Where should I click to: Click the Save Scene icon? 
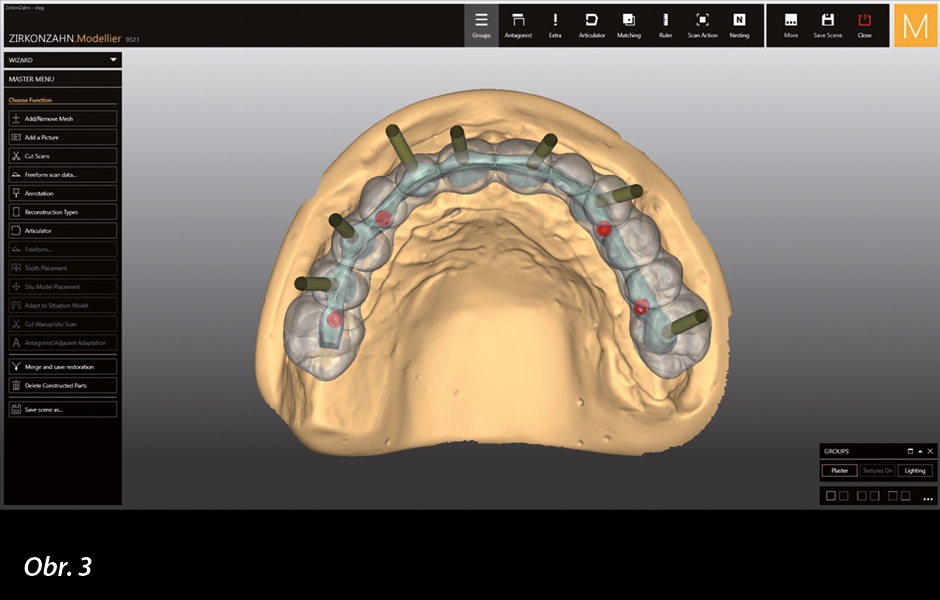(827, 25)
